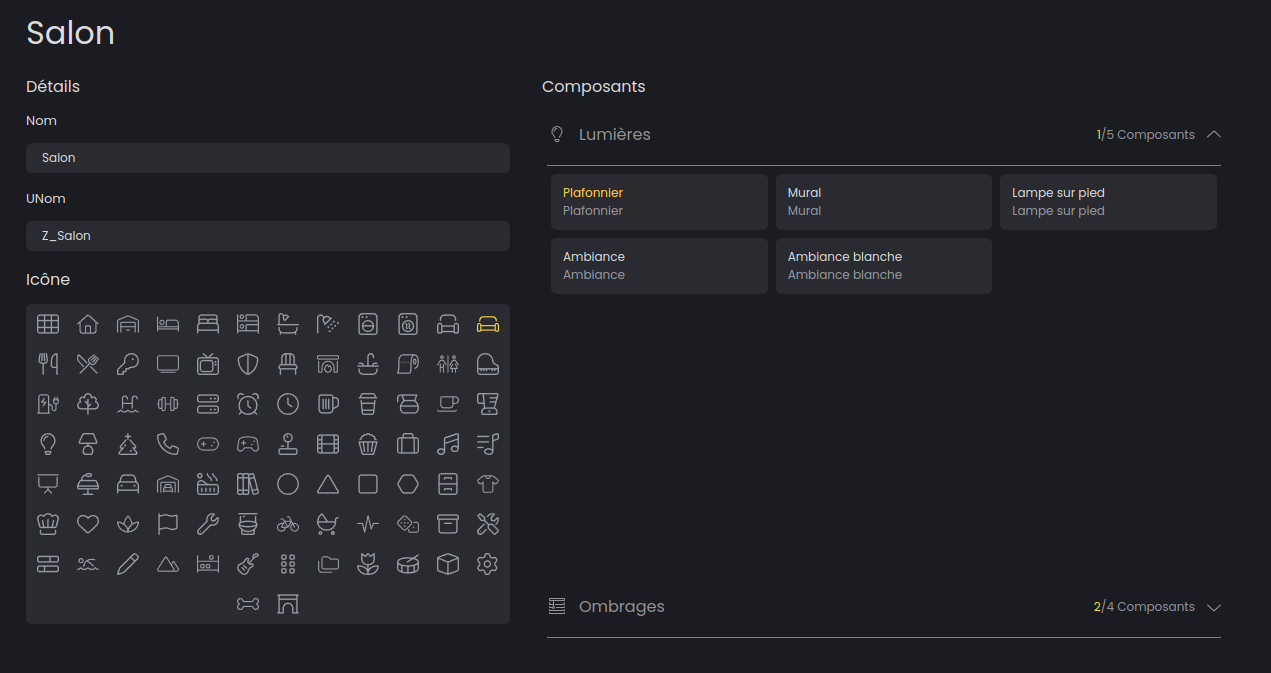
Task: Click the Nom field containing Salon
Action: pyautogui.click(x=268, y=158)
